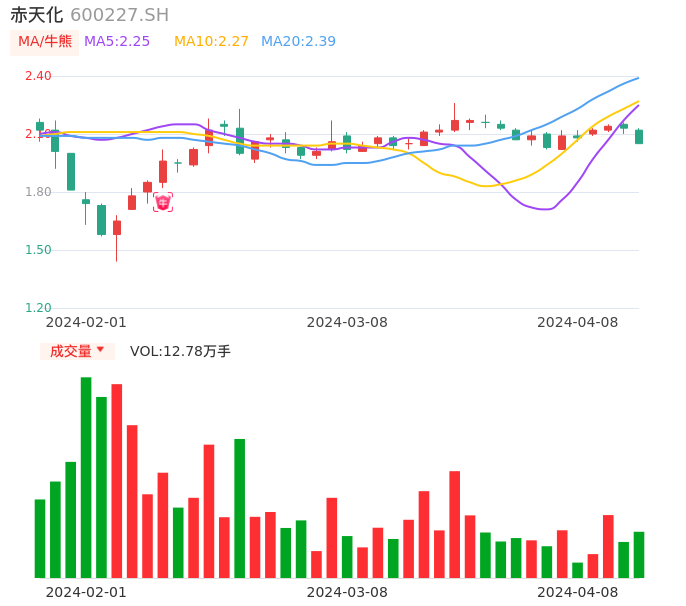
Task: Click the 2024-04-08 date under the volume chart
Action: 577,592
